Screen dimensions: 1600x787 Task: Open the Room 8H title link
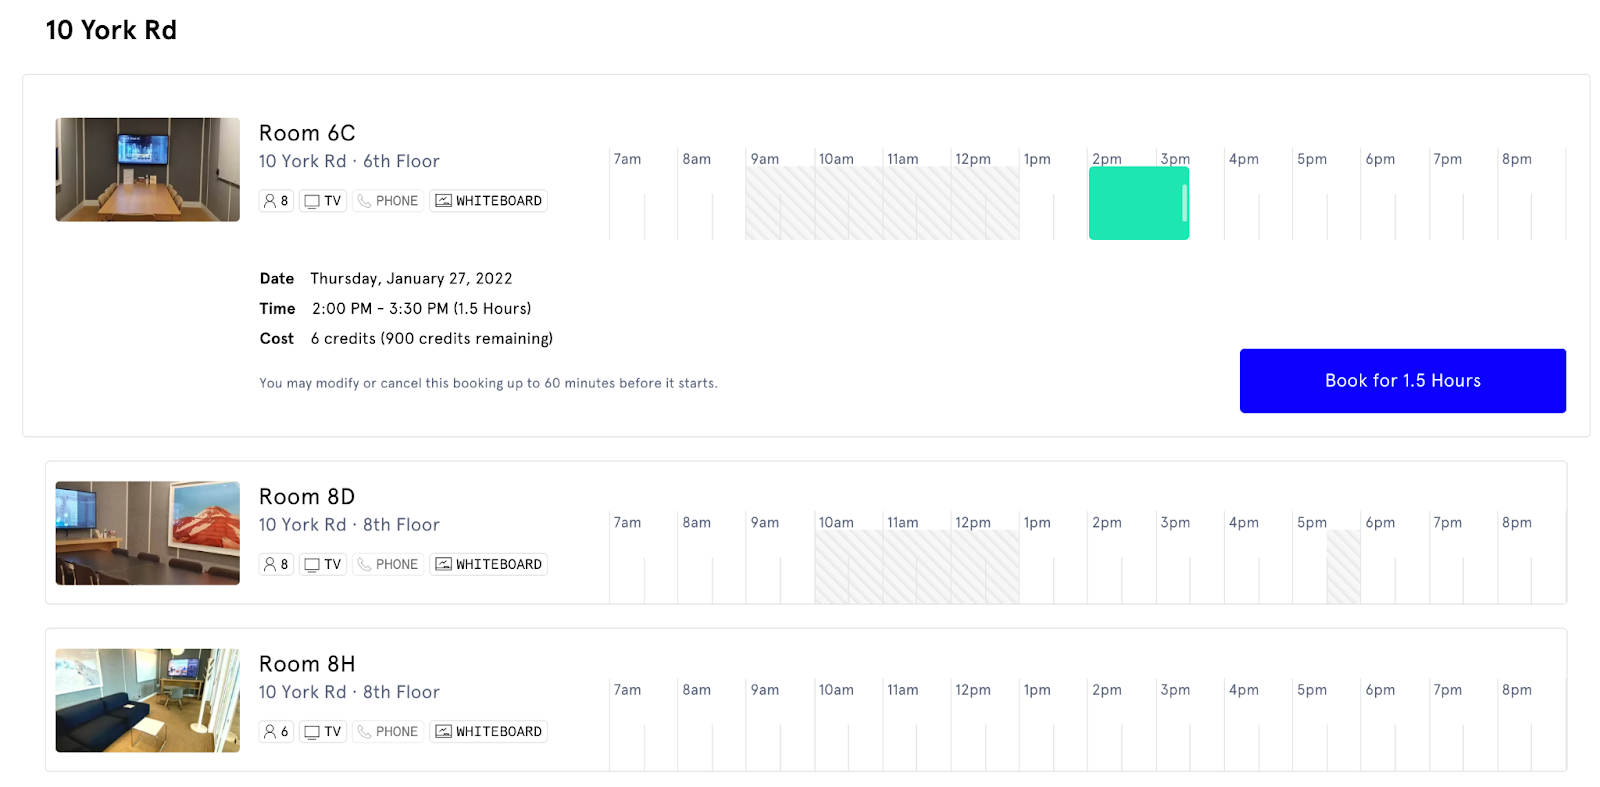coord(306,664)
